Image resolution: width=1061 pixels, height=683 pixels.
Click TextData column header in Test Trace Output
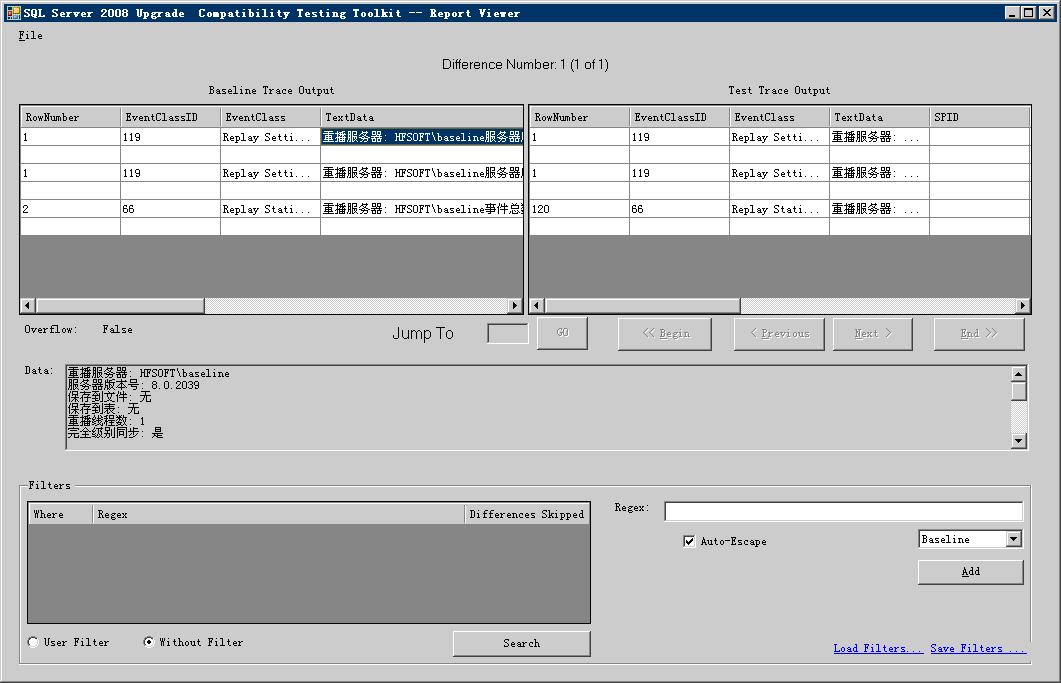[x=880, y=117]
